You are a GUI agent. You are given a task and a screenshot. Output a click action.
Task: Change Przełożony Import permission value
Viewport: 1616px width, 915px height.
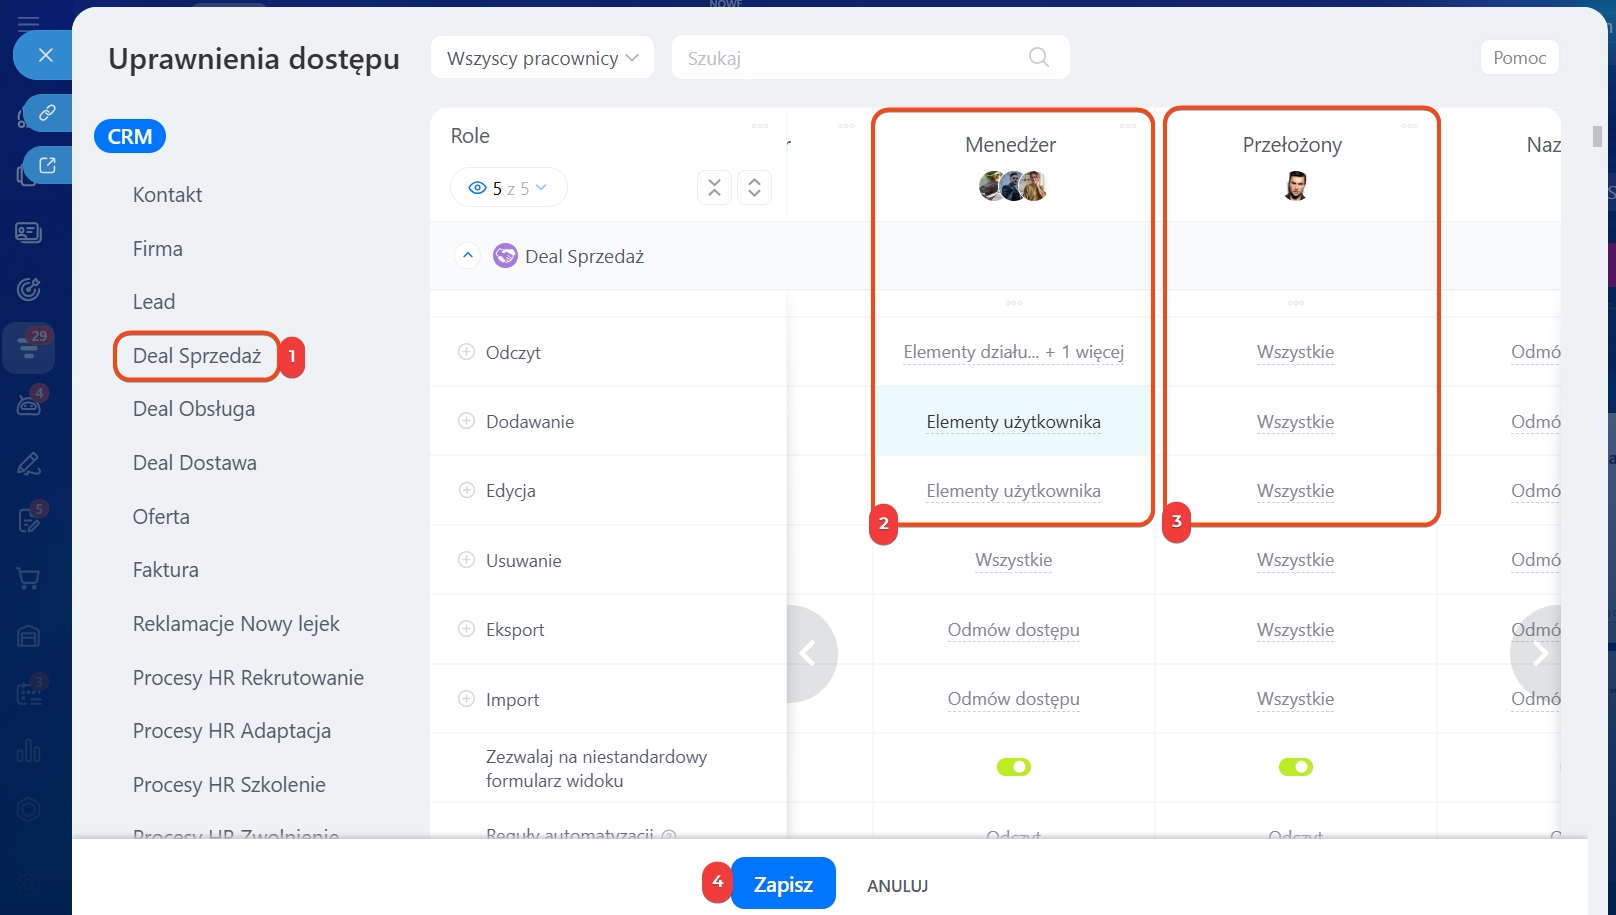click(x=1295, y=699)
